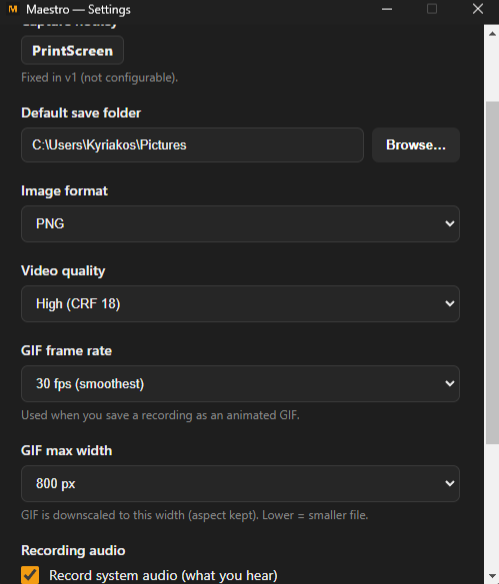Click the scrollbar track below the thumb

tap(492, 507)
